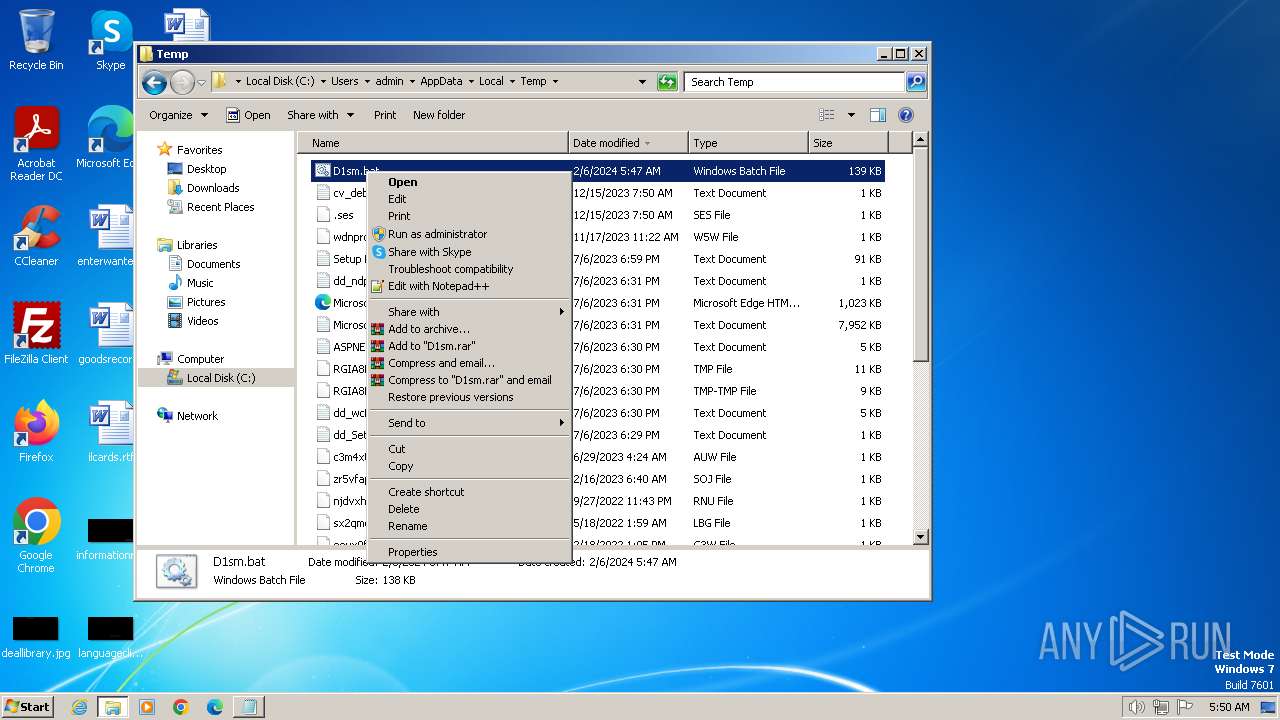The width and height of the screenshot is (1280, 720).
Task: Open llcards.rtf desktop file
Action: [110, 432]
